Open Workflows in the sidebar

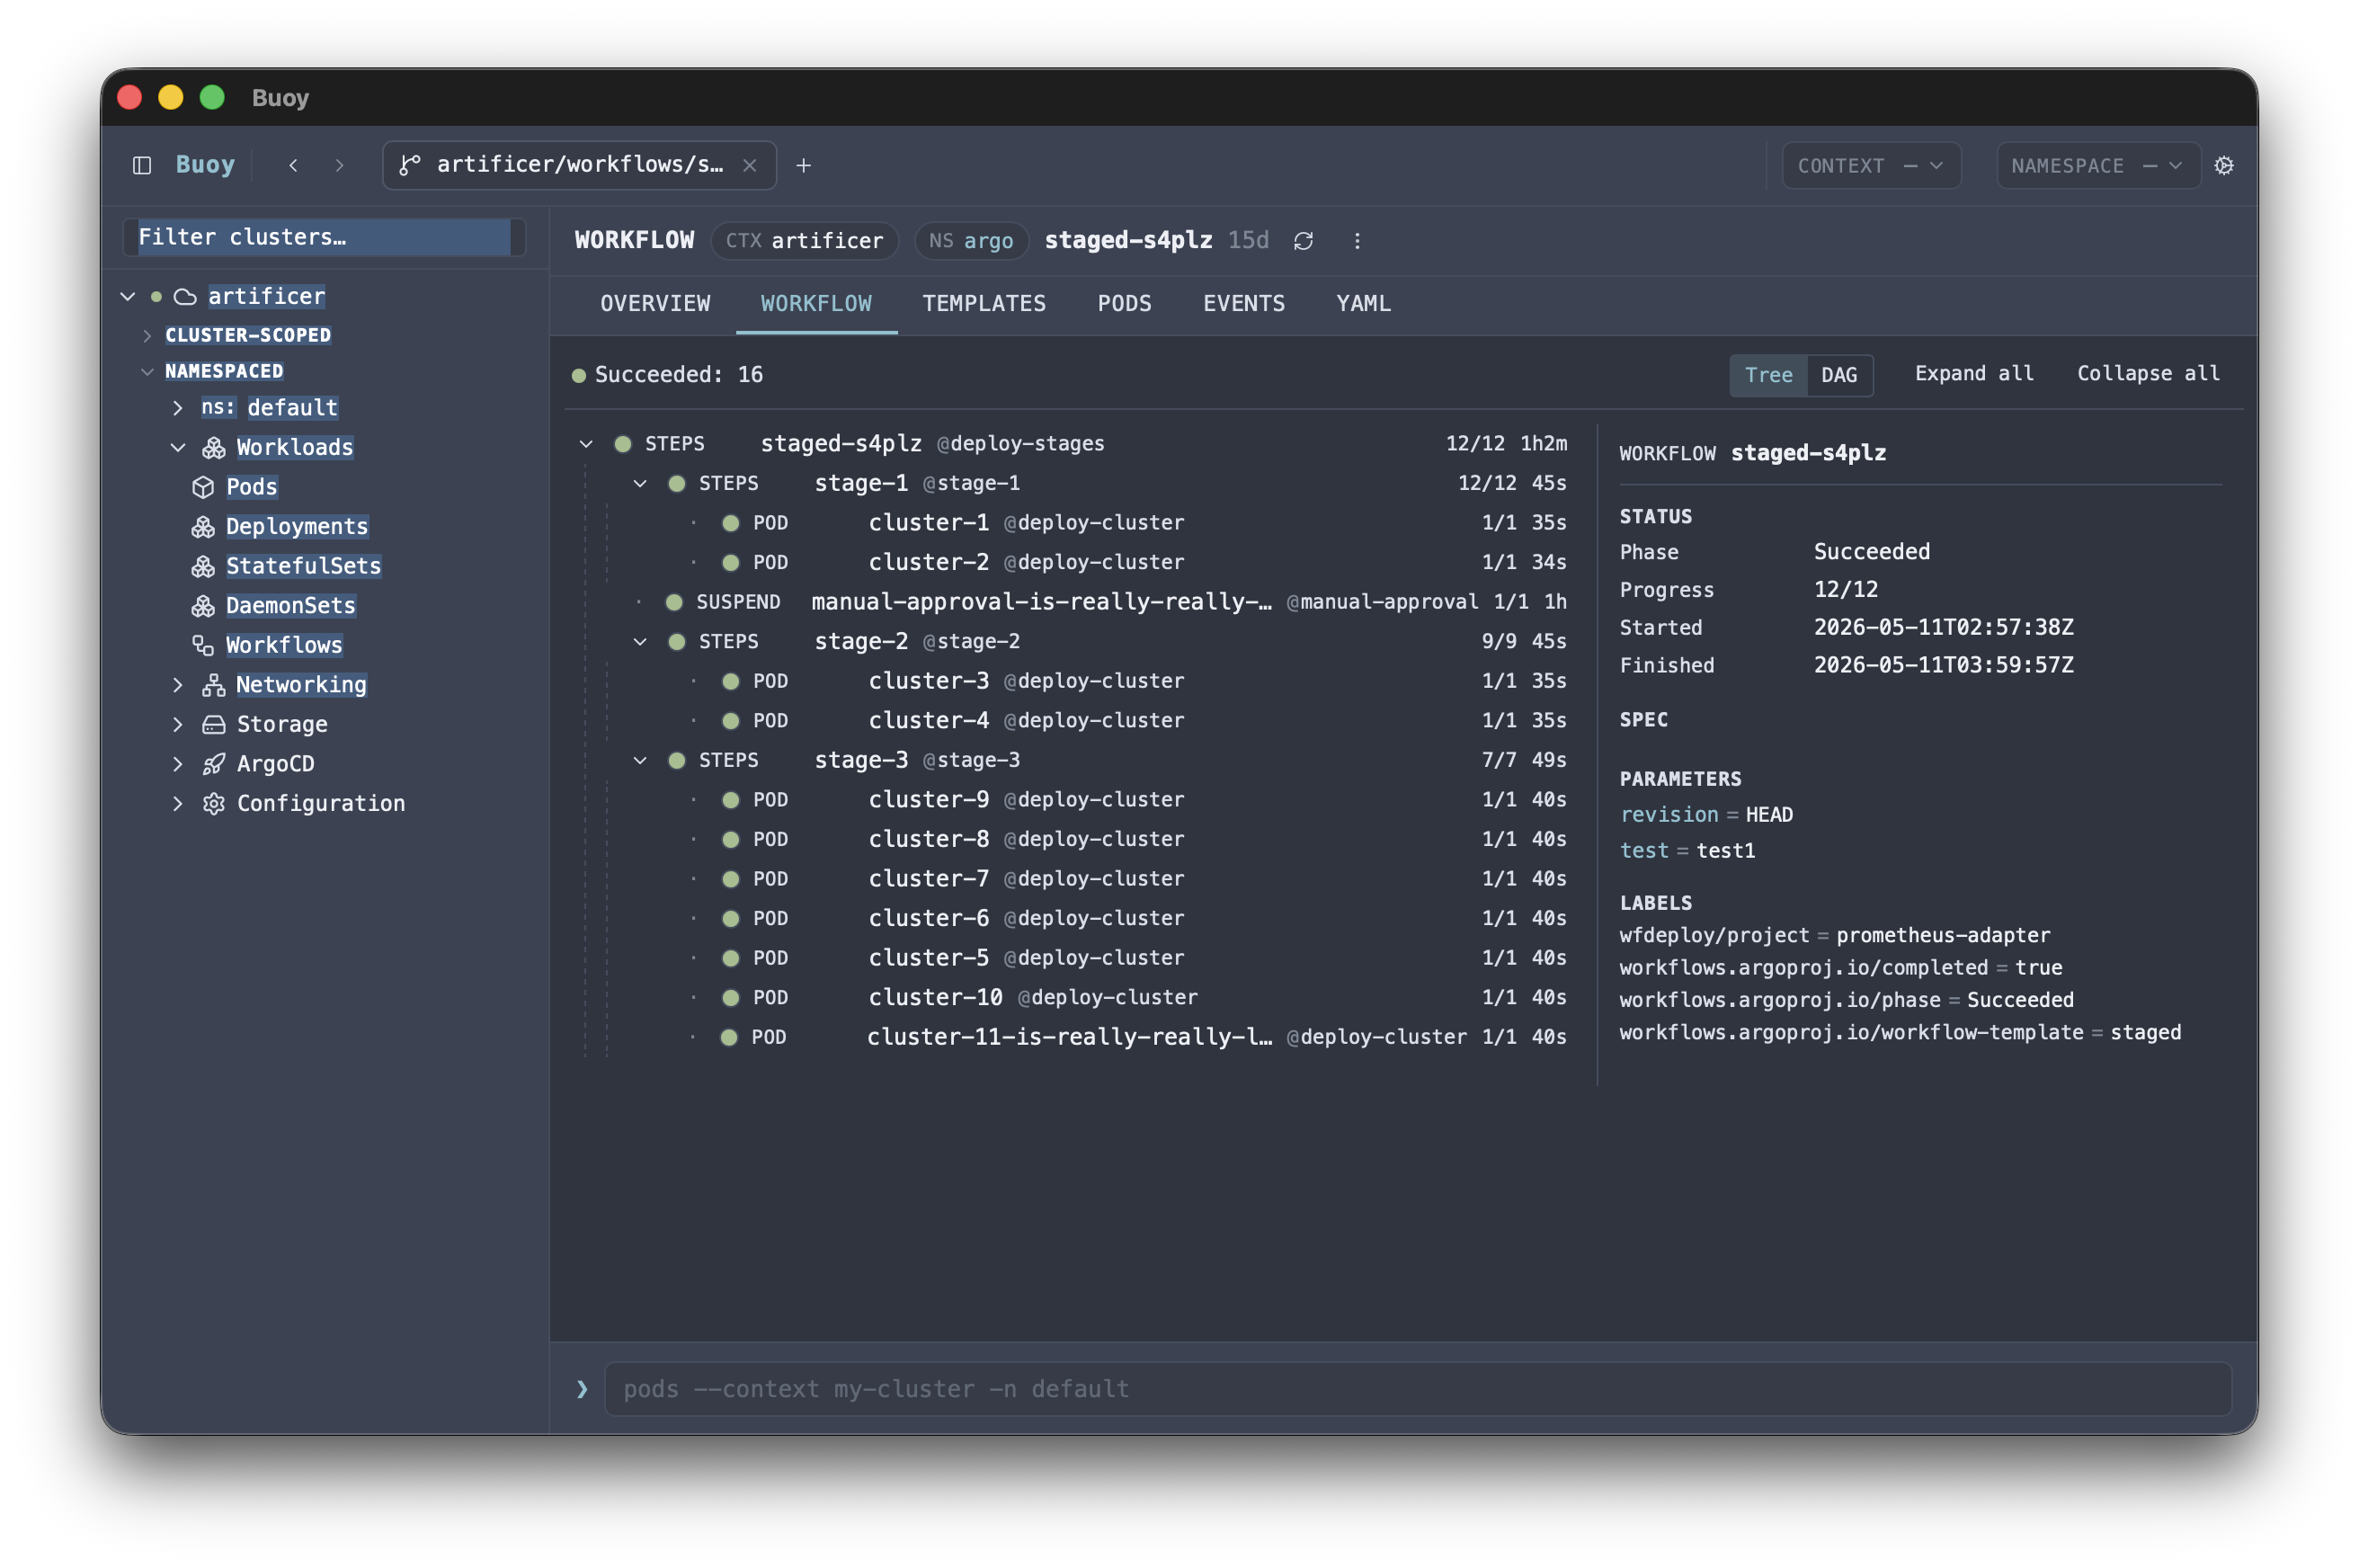(x=284, y=645)
